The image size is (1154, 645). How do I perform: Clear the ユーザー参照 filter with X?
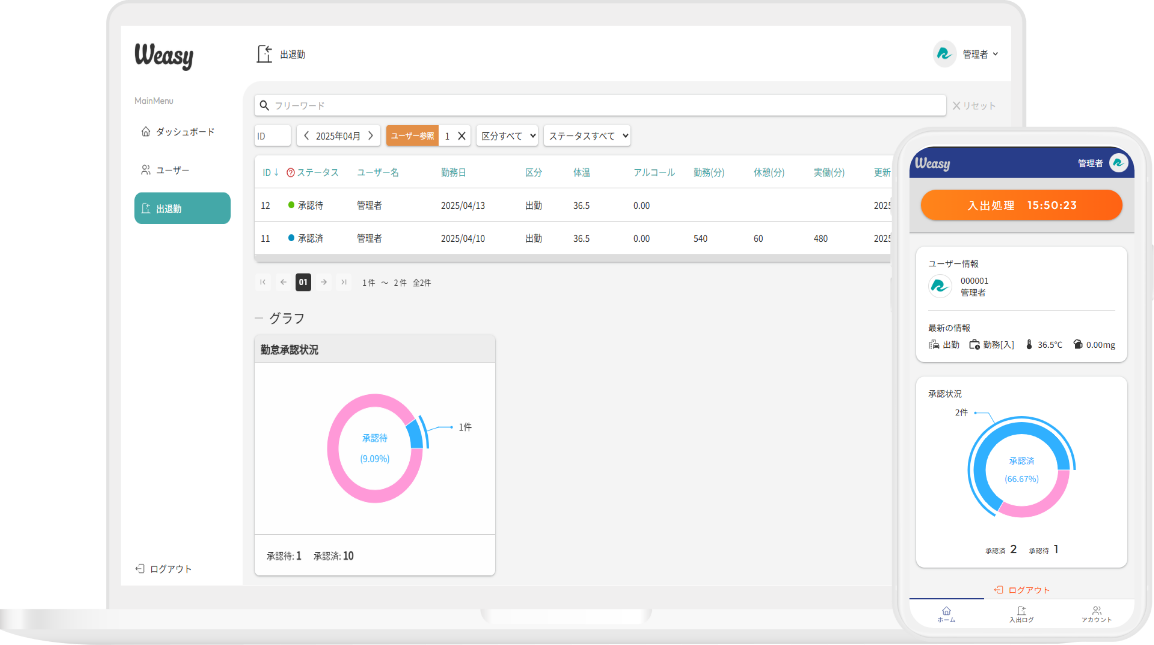click(x=461, y=136)
